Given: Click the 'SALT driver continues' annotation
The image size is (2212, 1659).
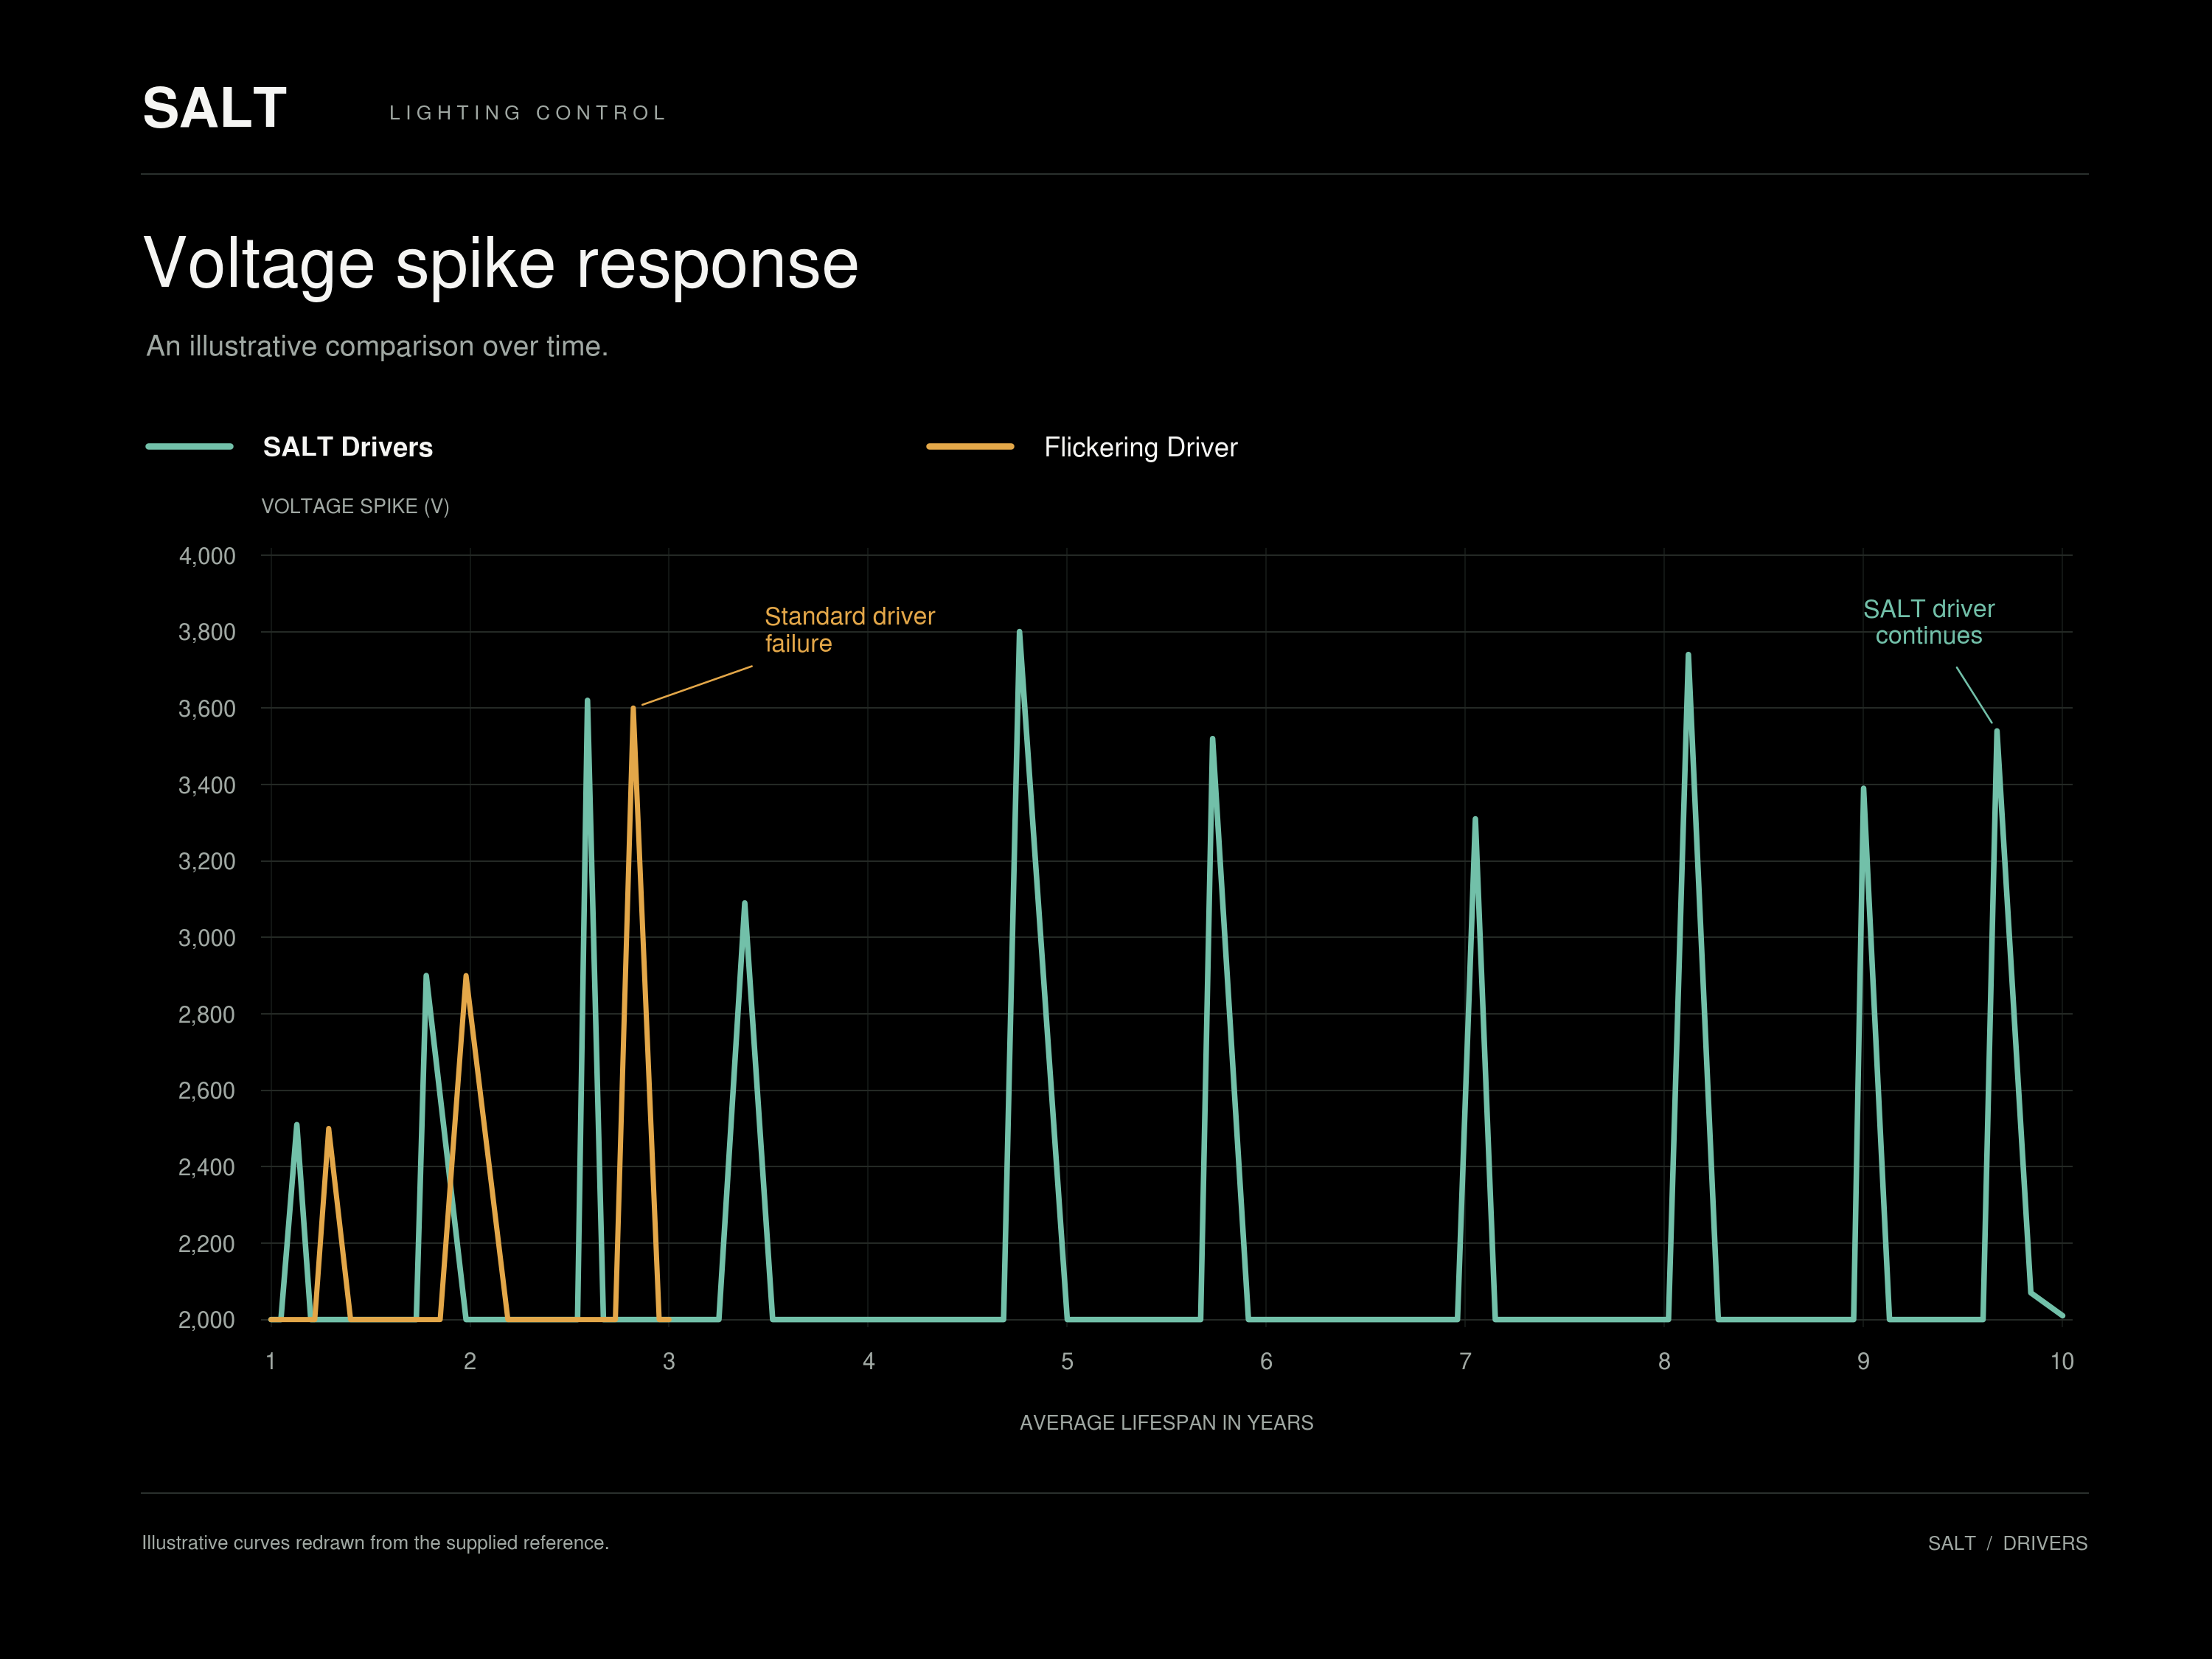Looking at the screenshot, I should click(x=1928, y=622).
